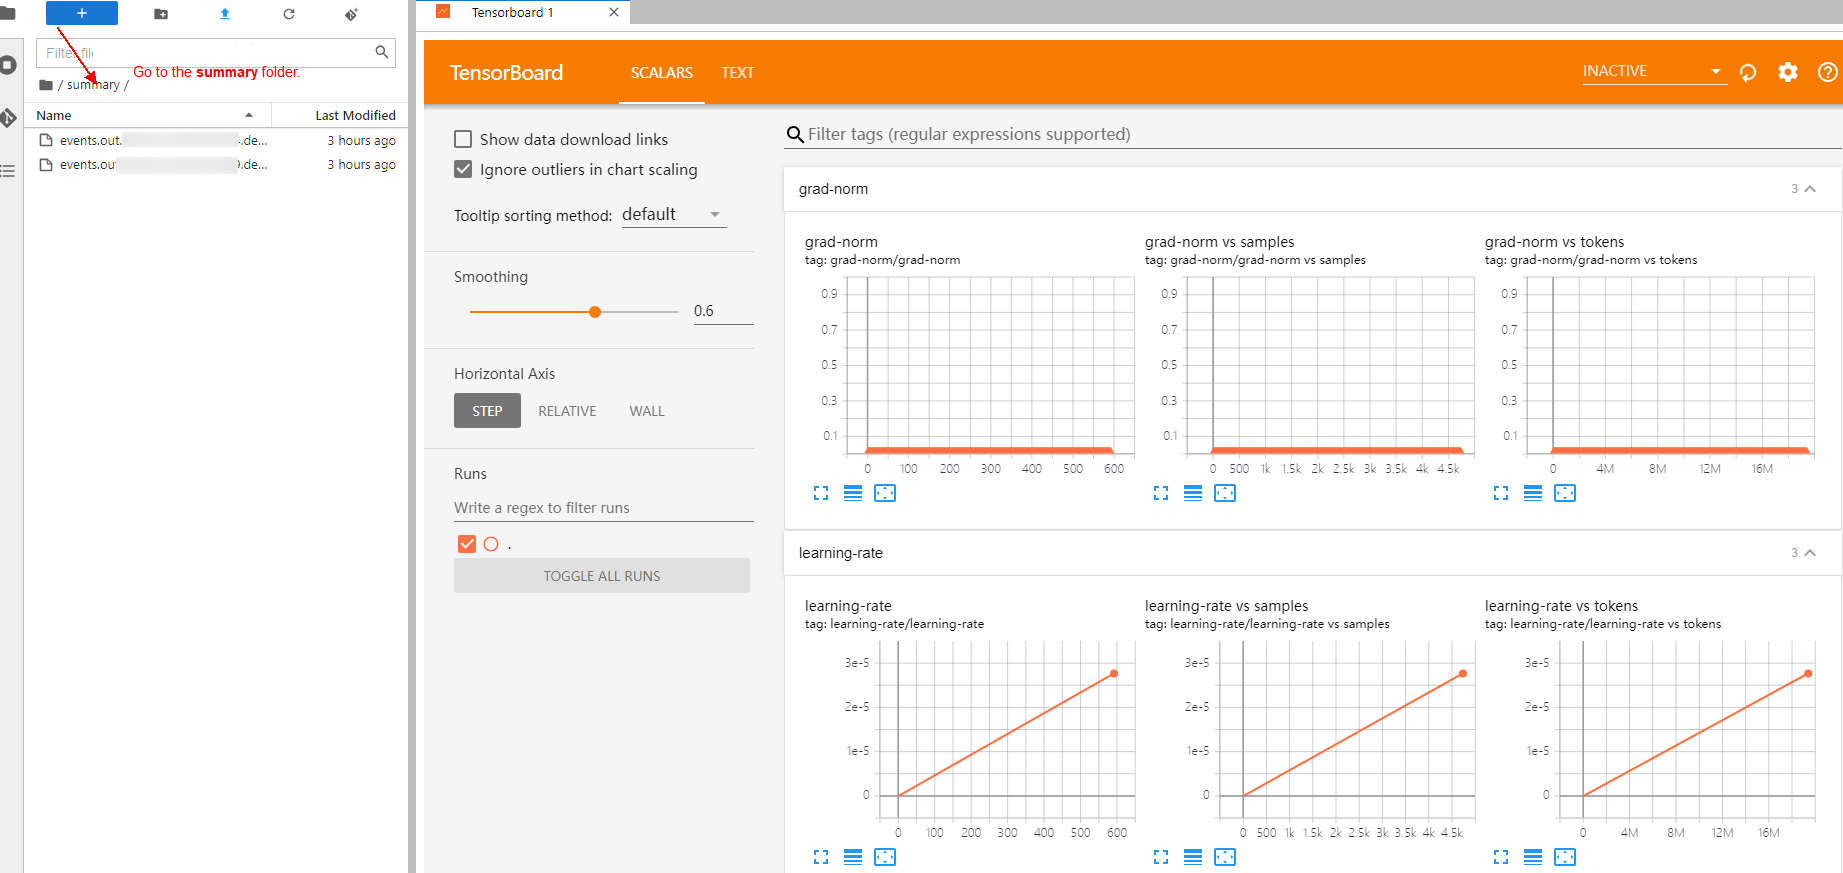Fit domain to data on learning-rate chart
Viewport: 1843px width, 873px height.
[885, 857]
